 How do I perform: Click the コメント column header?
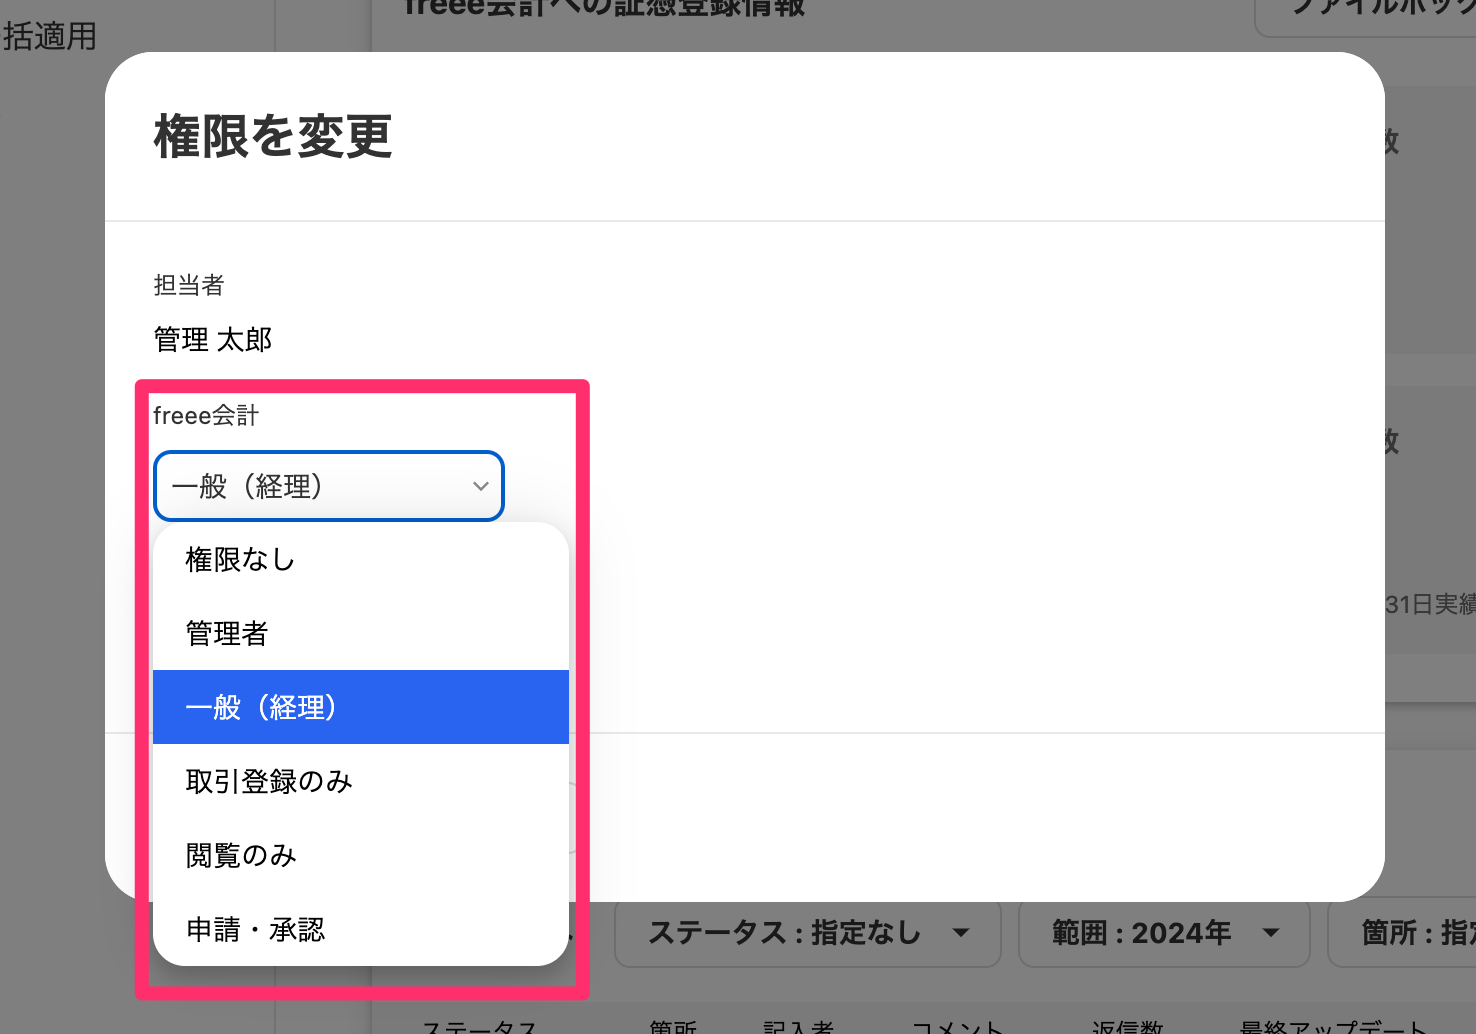[957, 1026]
